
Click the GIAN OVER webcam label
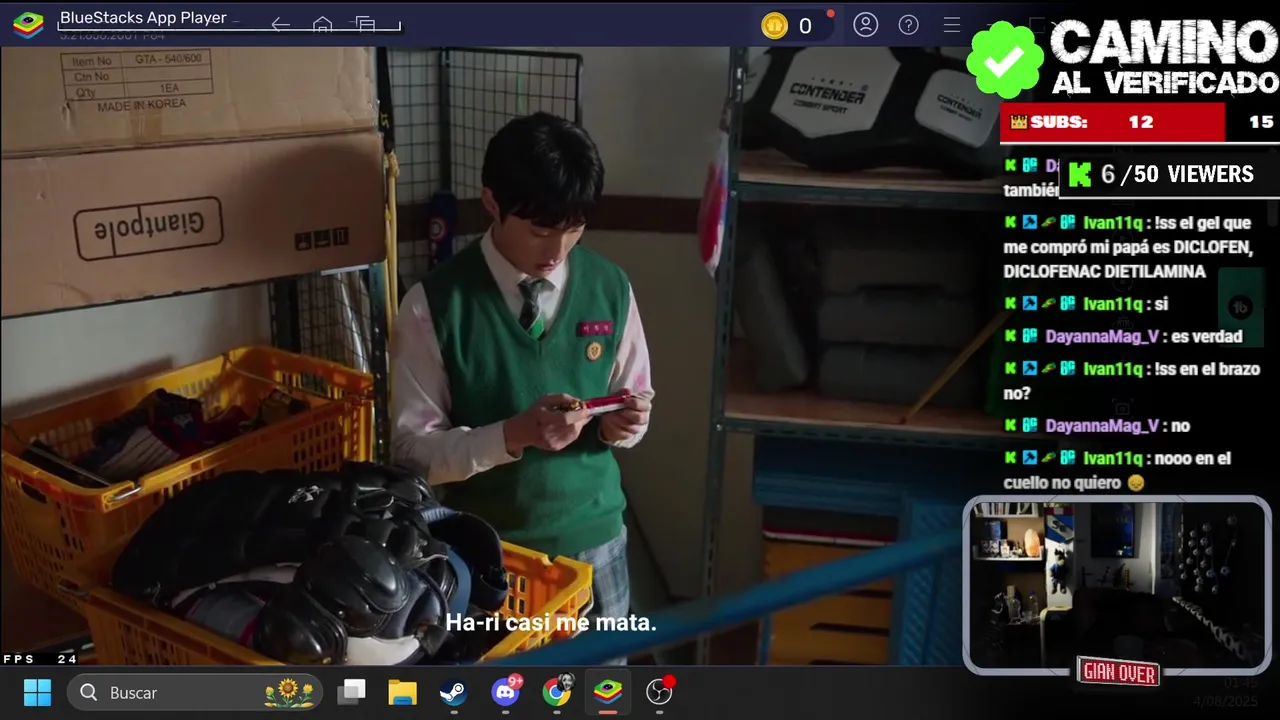pos(1118,672)
